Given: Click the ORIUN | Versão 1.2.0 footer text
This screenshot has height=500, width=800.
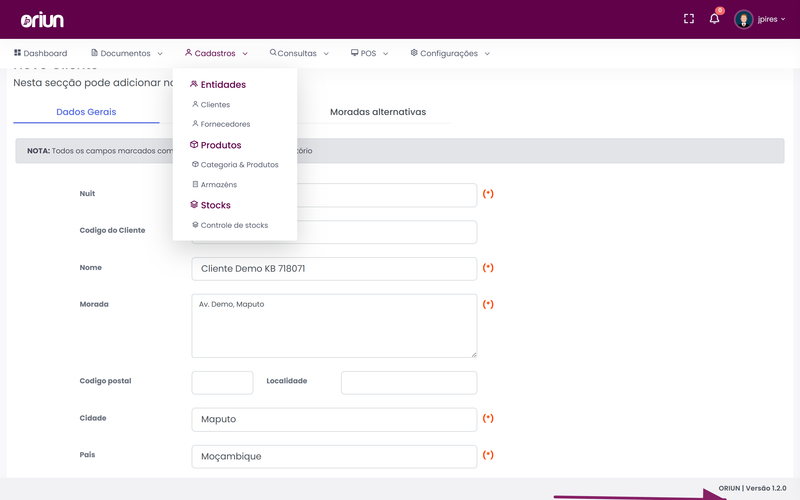Looking at the screenshot, I should 753,488.
